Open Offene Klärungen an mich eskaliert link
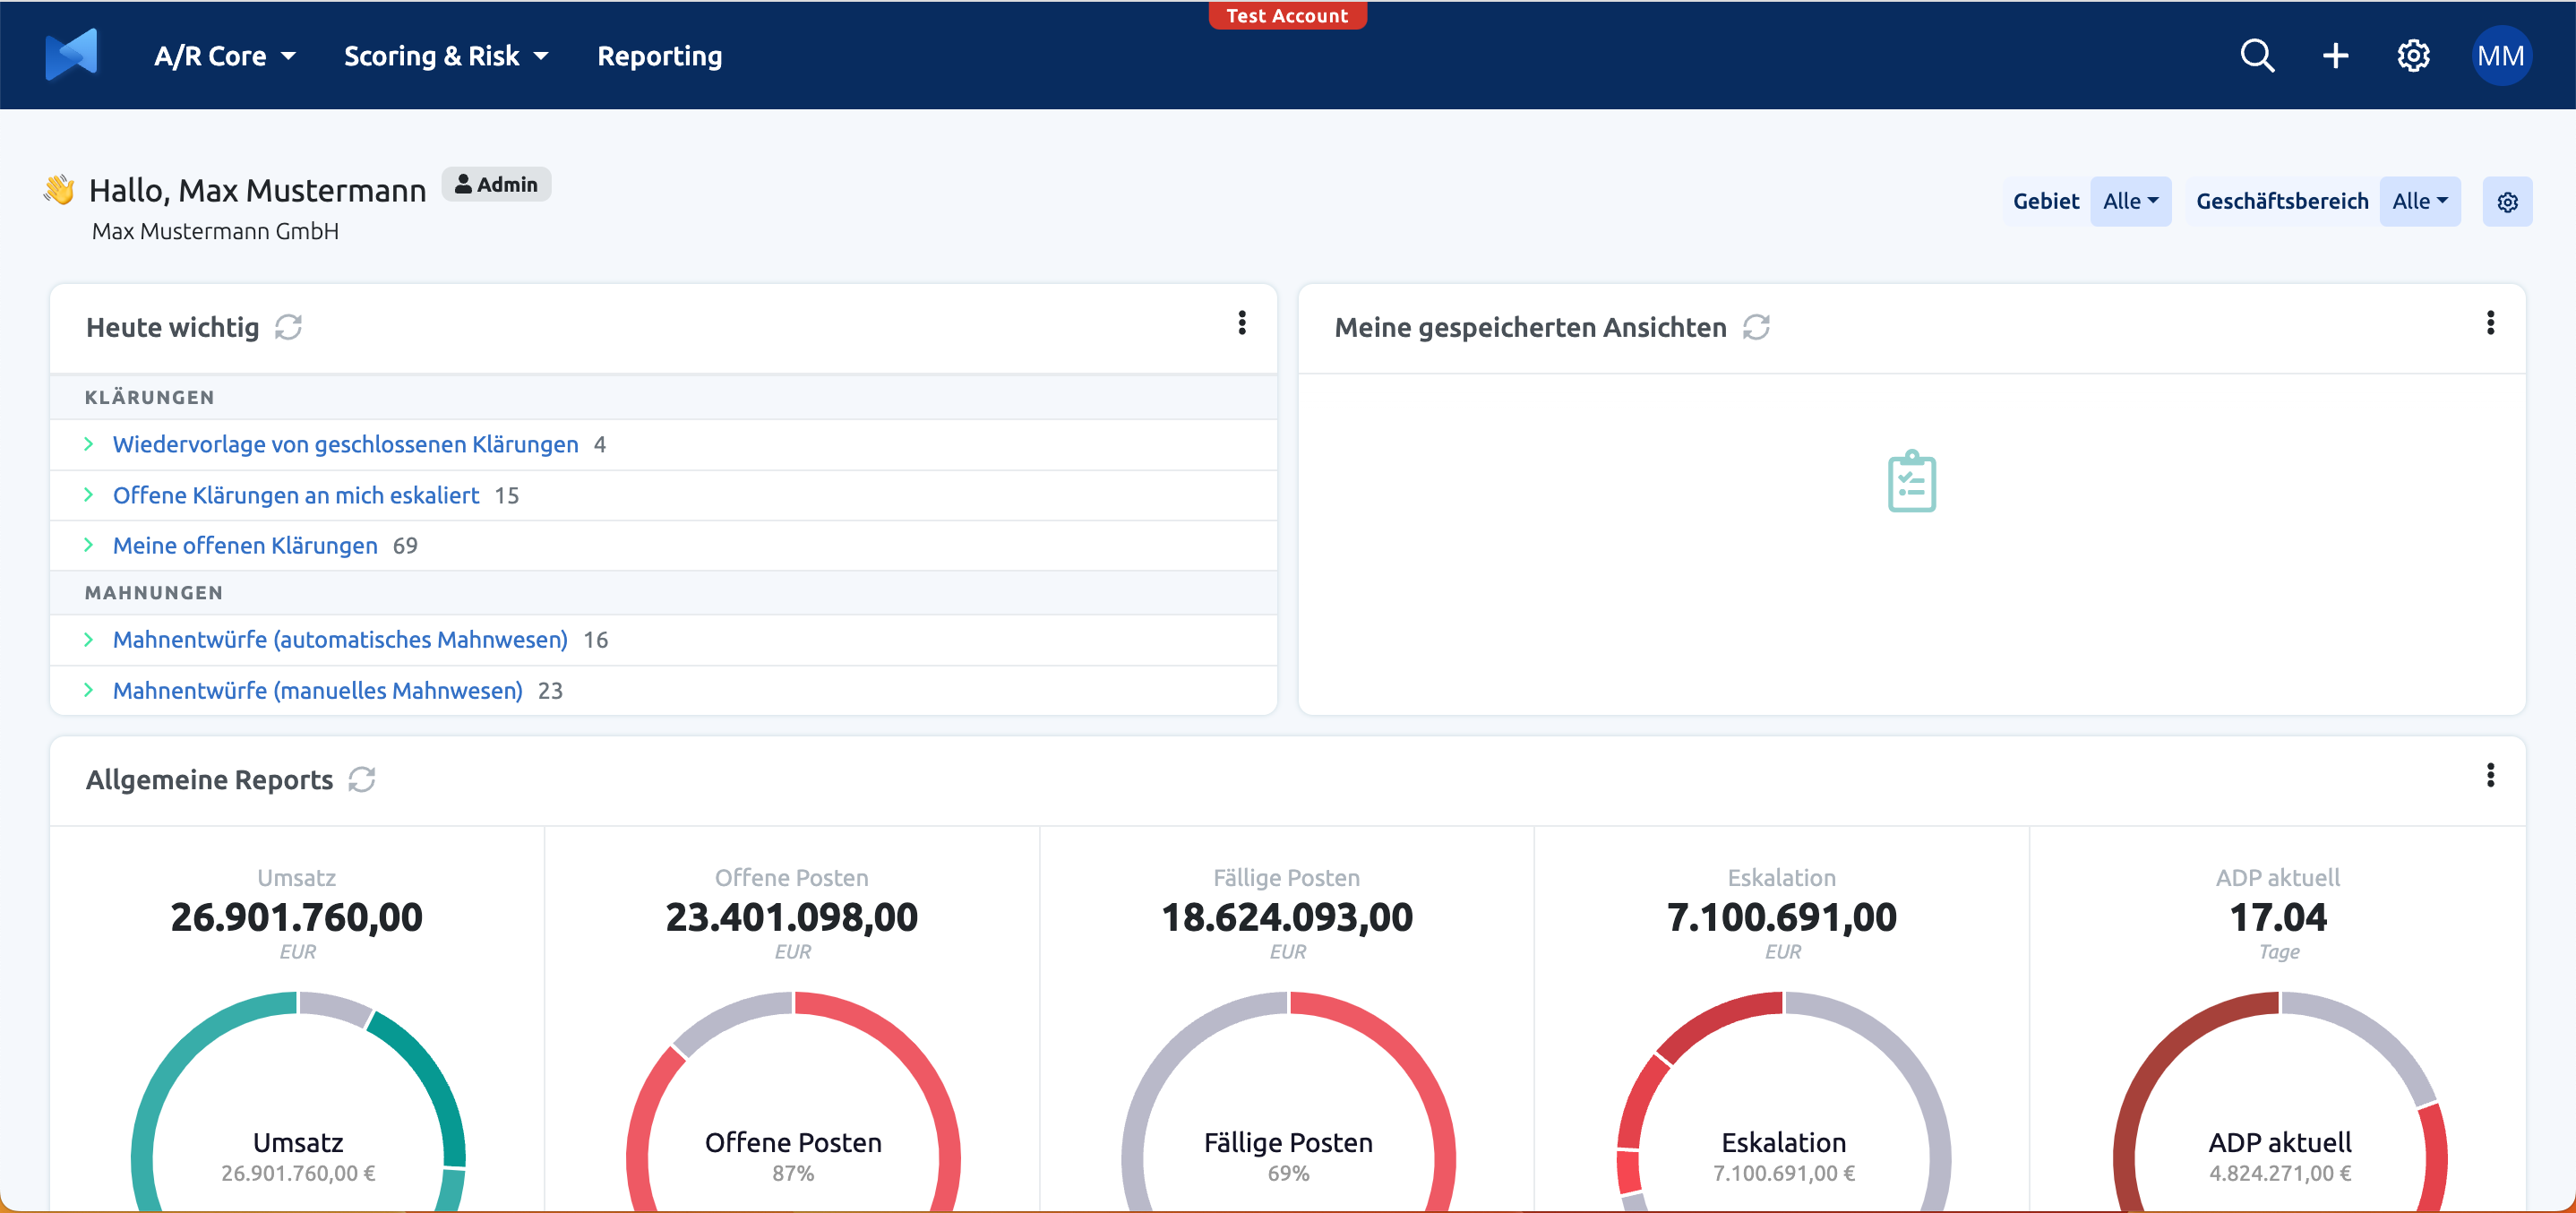Image resolution: width=2576 pixels, height=1213 pixels. pos(296,496)
